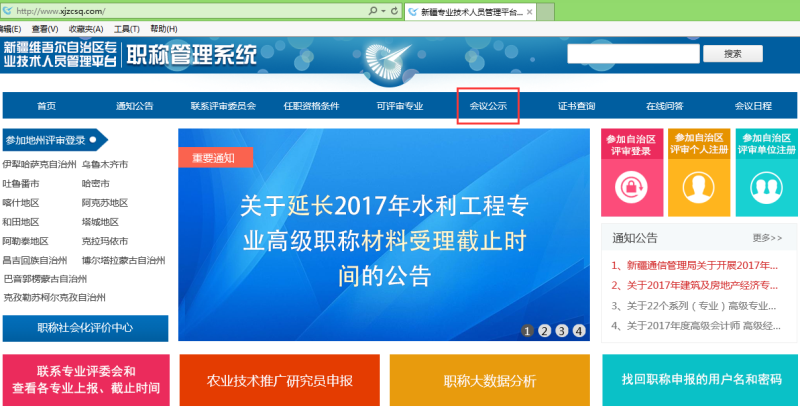The image size is (800, 408).
Task: Open the 会议公示 navigation tab
Action: tap(488, 106)
